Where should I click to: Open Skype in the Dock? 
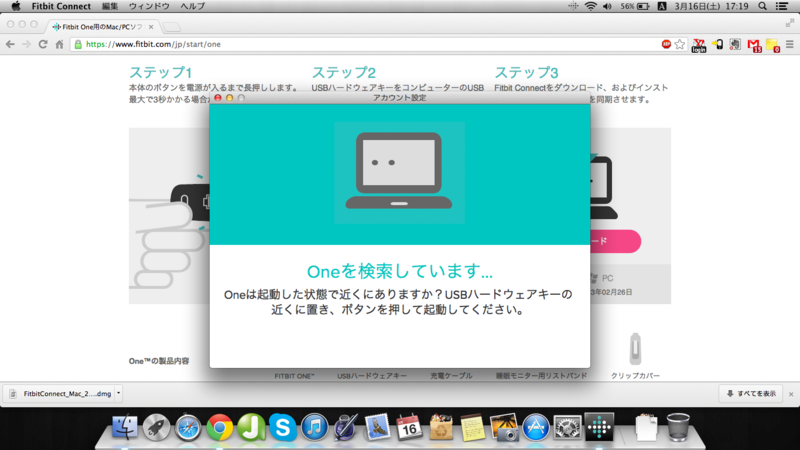coord(283,427)
